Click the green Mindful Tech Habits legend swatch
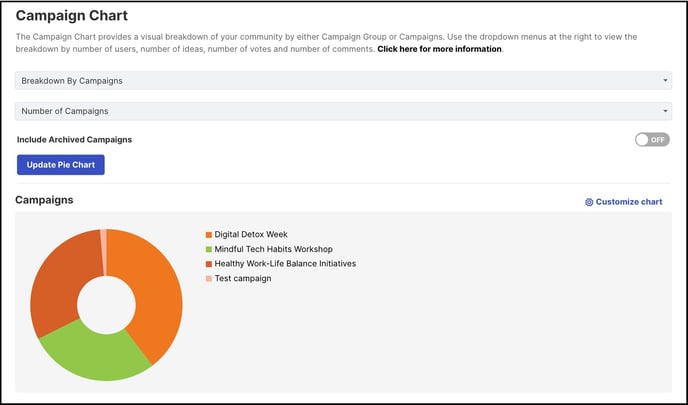Image resolution: width=688 pixels, height=405 pixels. 209,249
